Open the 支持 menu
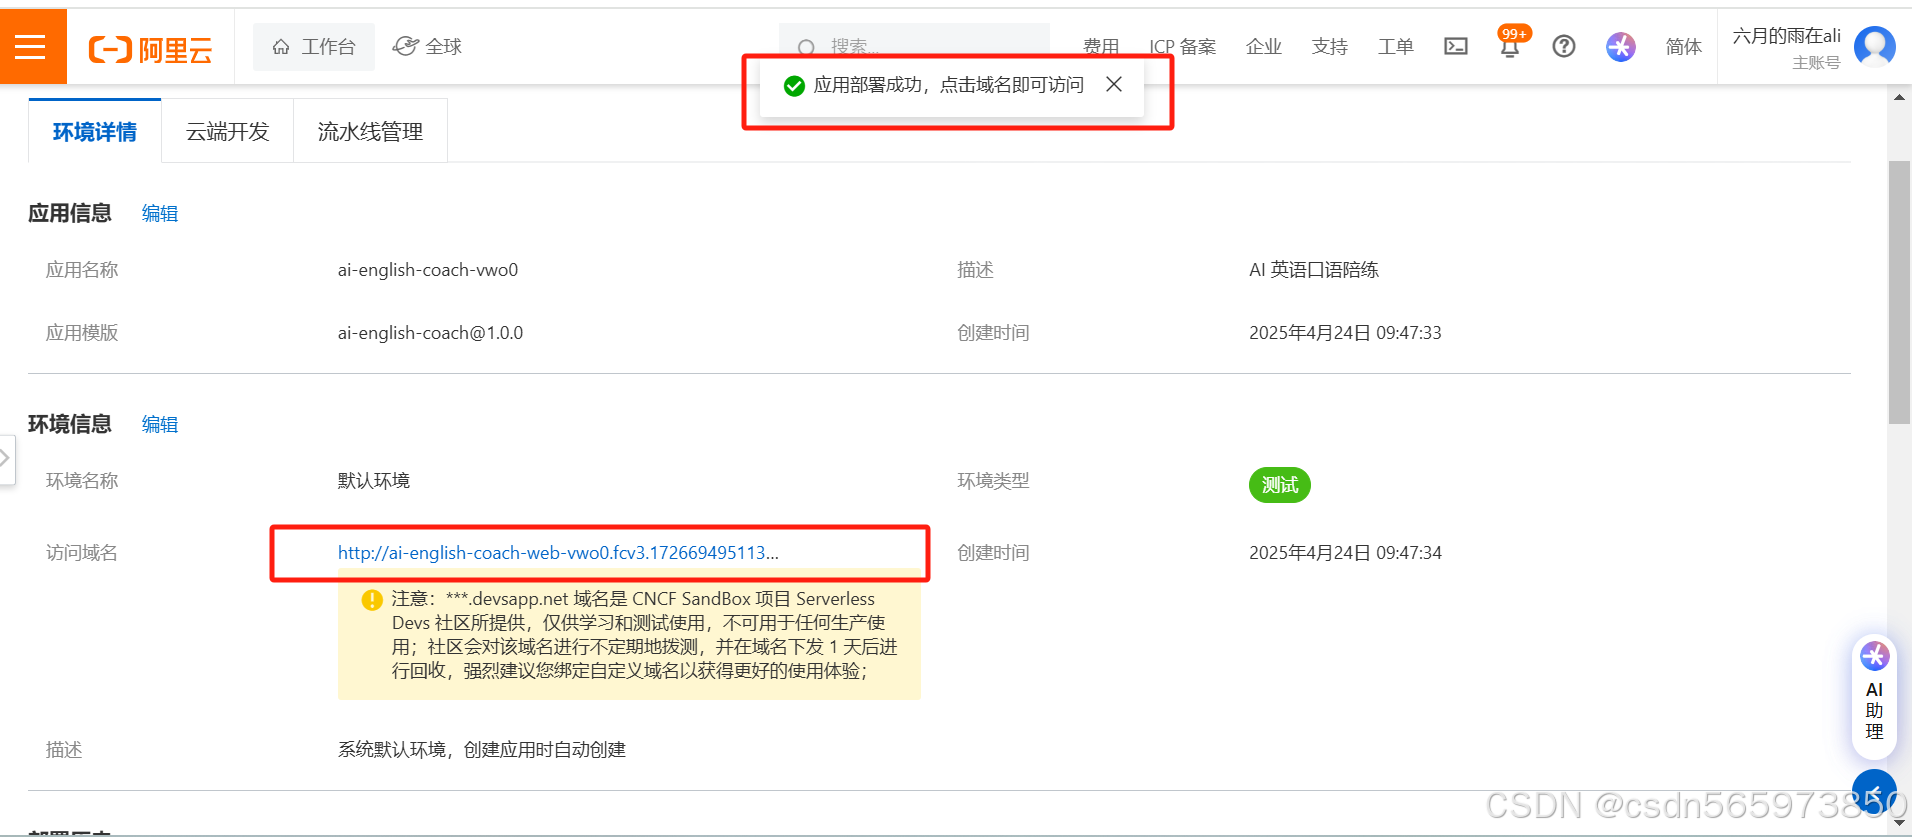Viewport: 1912px width, 837px height. [1330, 47]
